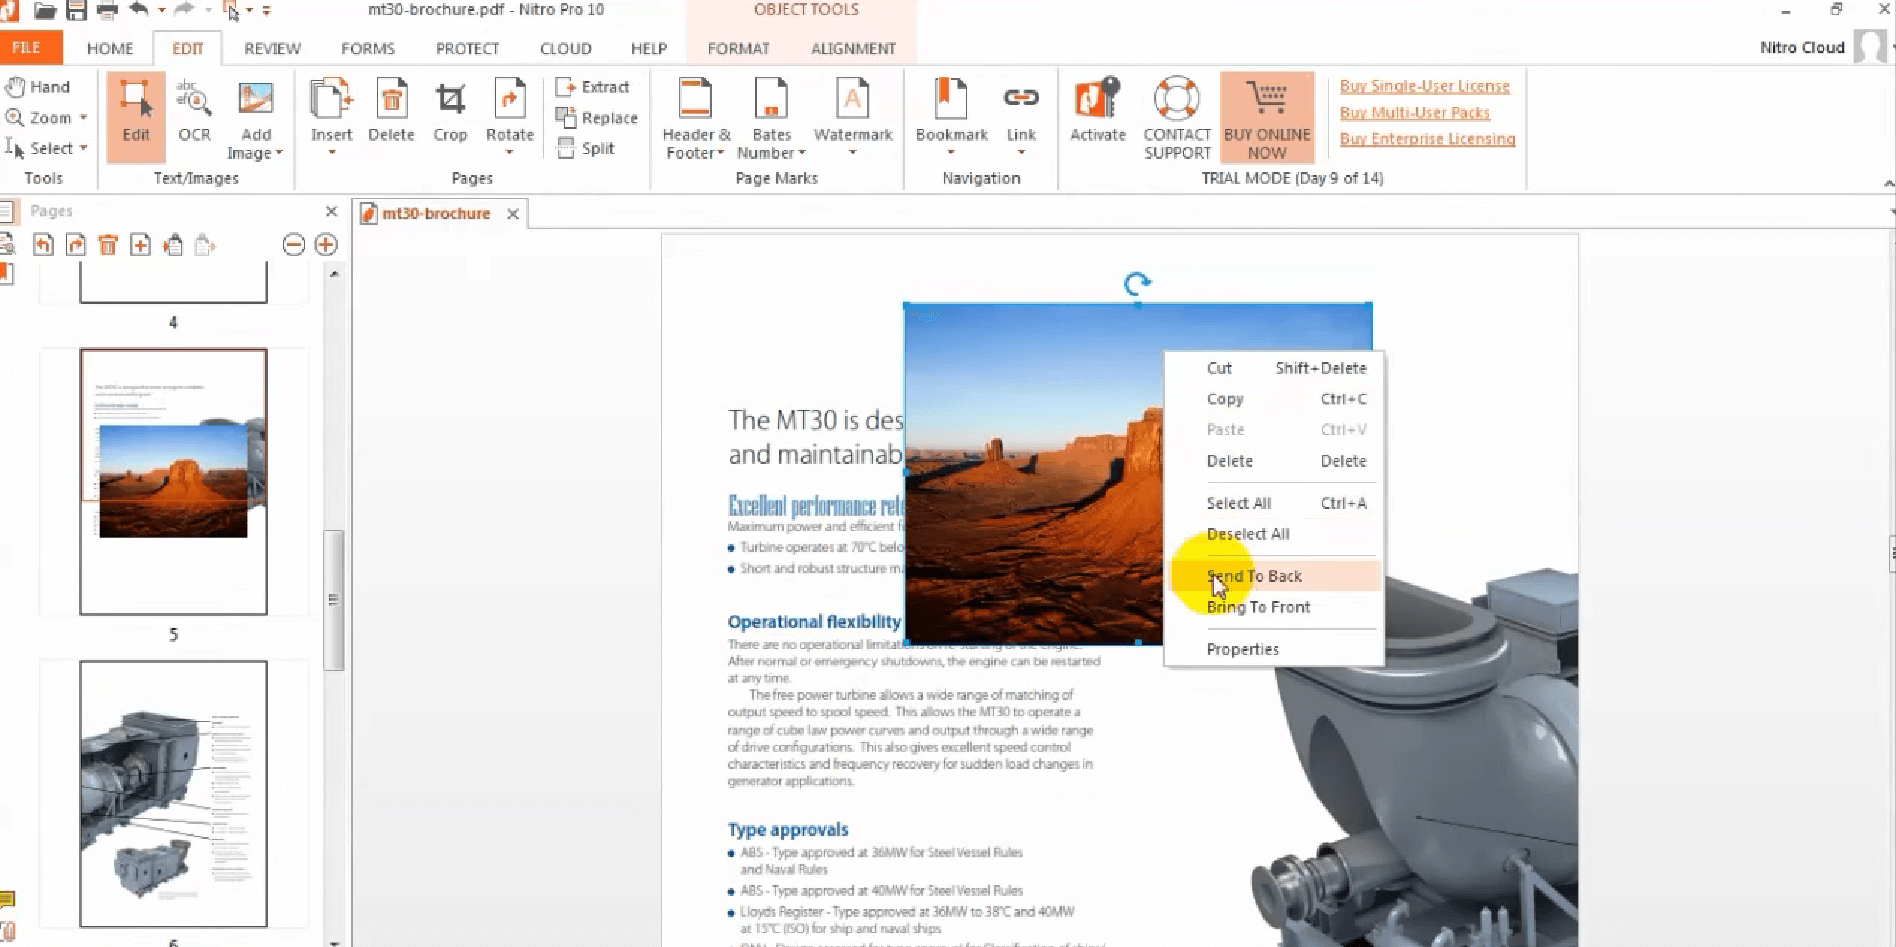Zoom out using the minus control

pyautogui.click(x=293, y=244)
